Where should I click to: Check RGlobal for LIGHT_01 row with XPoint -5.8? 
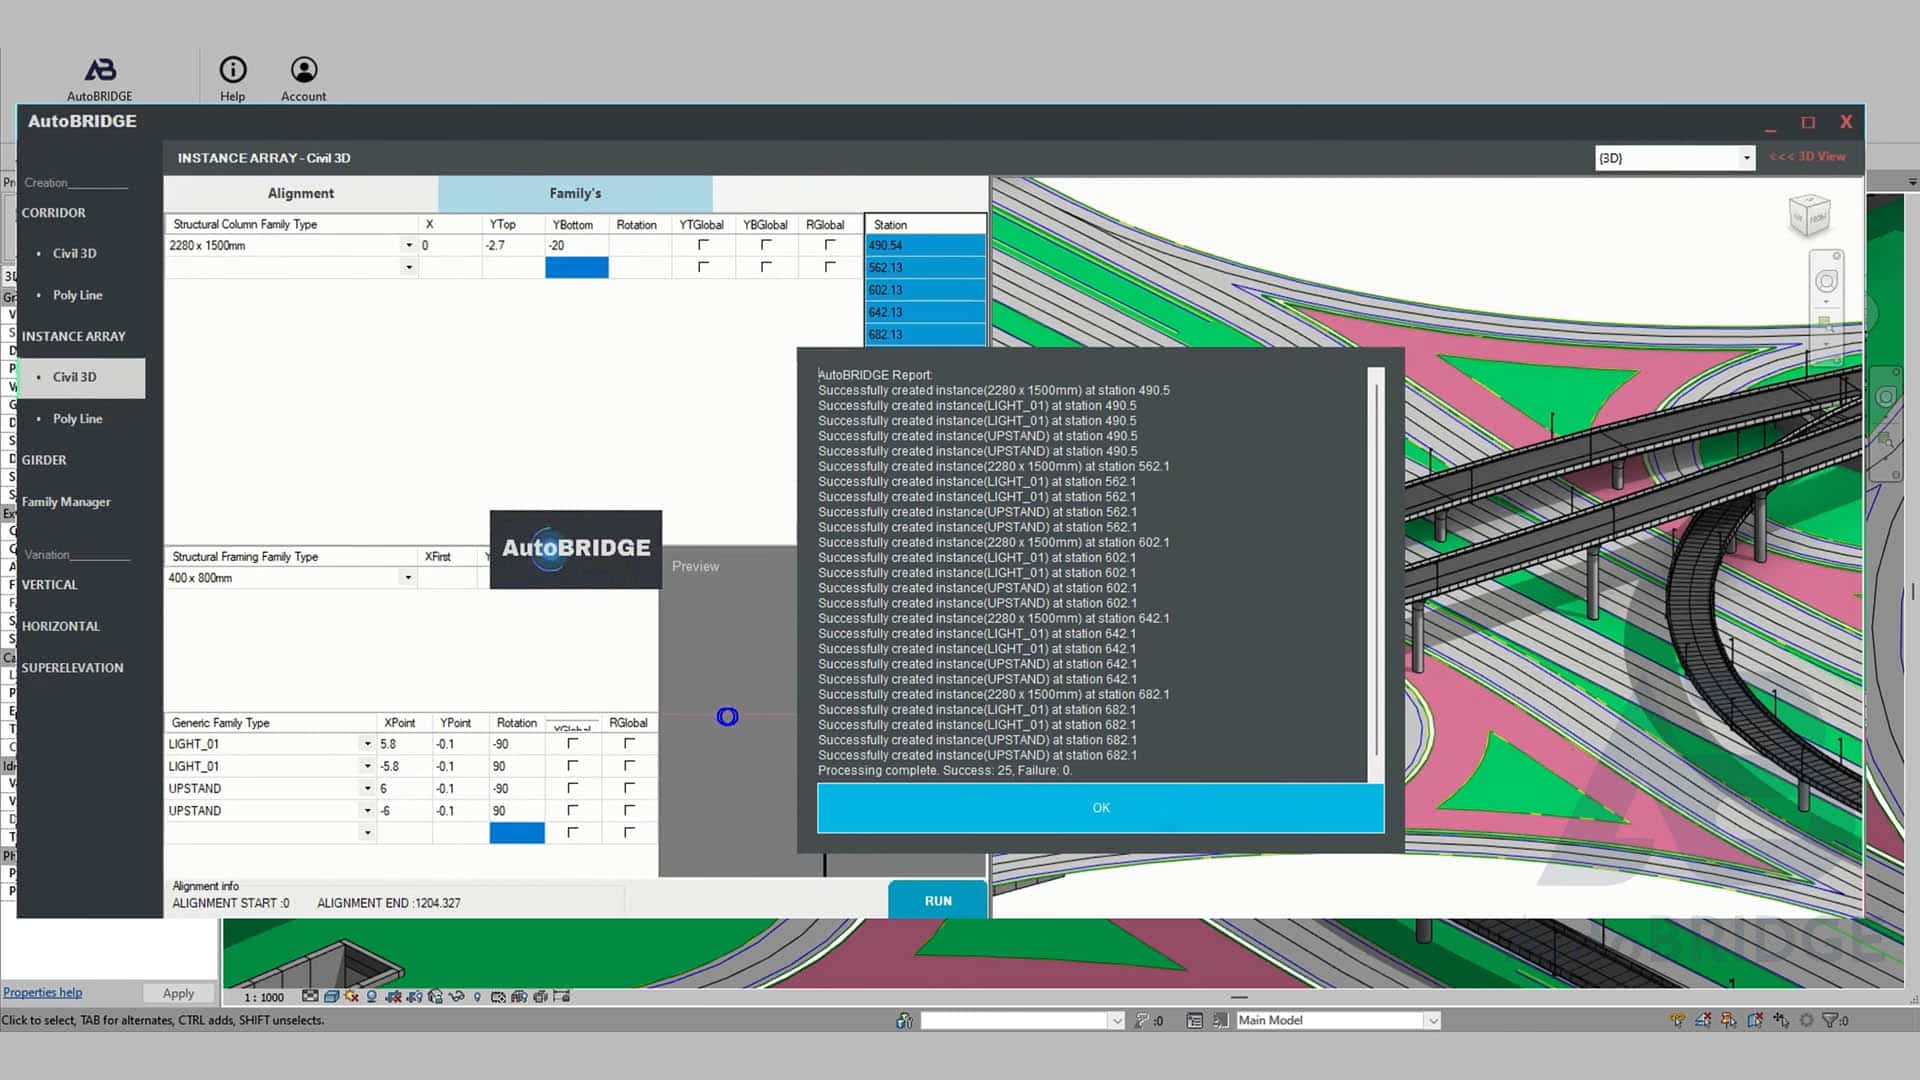pos(629,765)
